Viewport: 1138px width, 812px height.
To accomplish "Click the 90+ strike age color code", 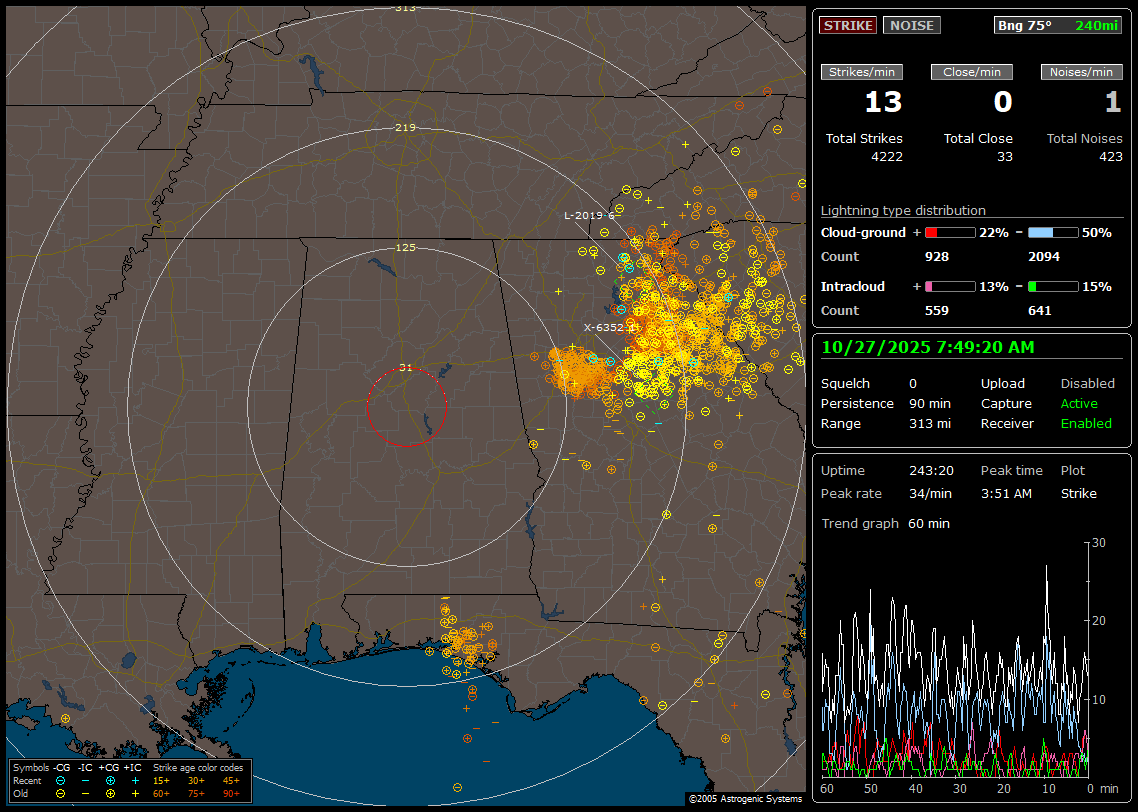I will pos(231,793).
